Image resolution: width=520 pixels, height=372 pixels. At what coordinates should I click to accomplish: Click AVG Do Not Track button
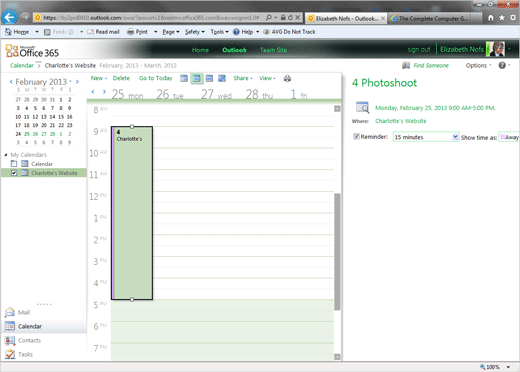click(289, 32)
